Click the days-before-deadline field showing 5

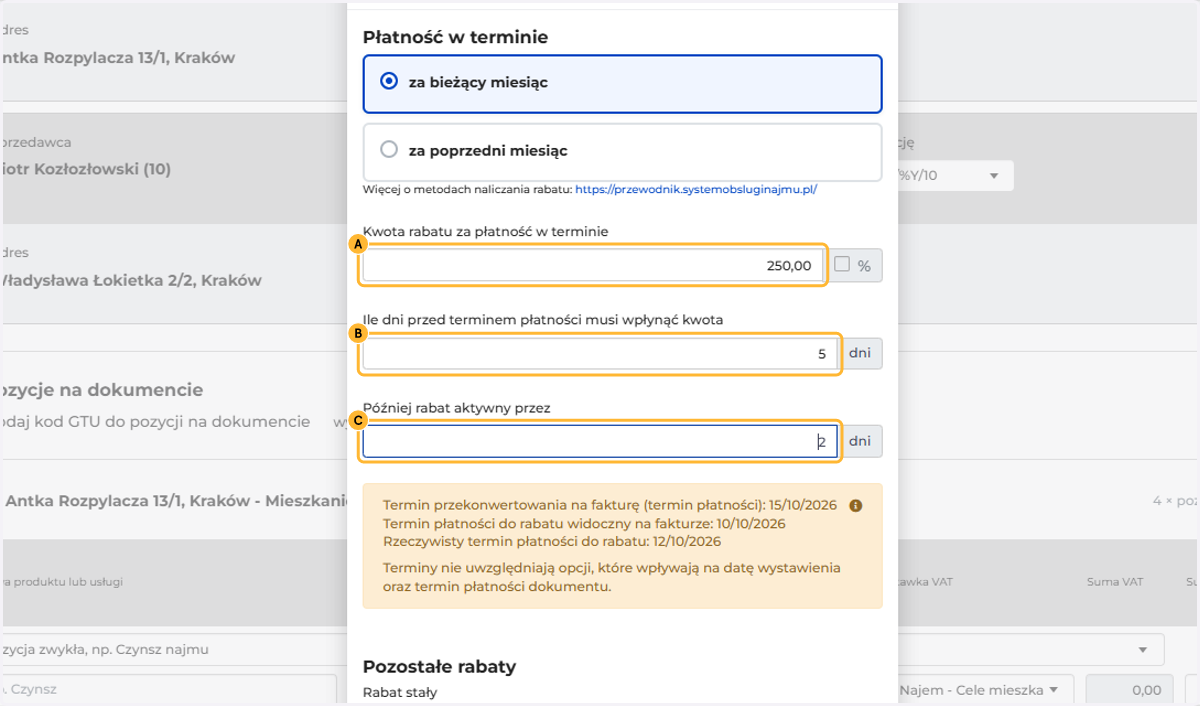(600, 354)
